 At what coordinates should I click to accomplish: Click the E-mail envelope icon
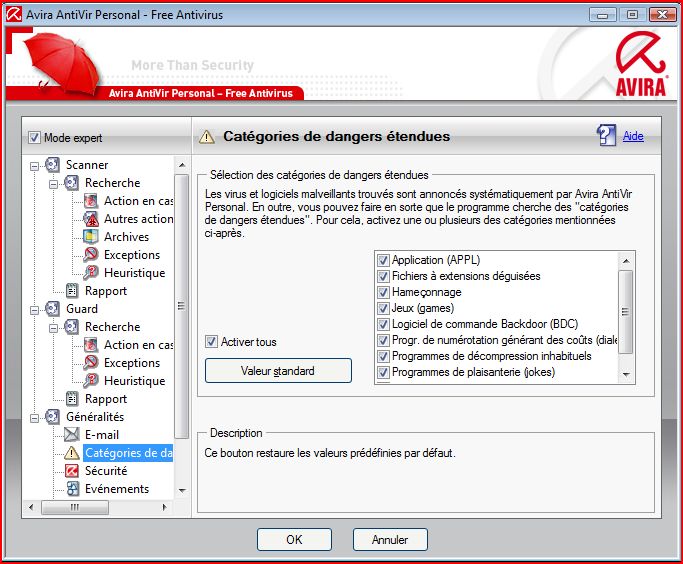[x=71, y=435]
